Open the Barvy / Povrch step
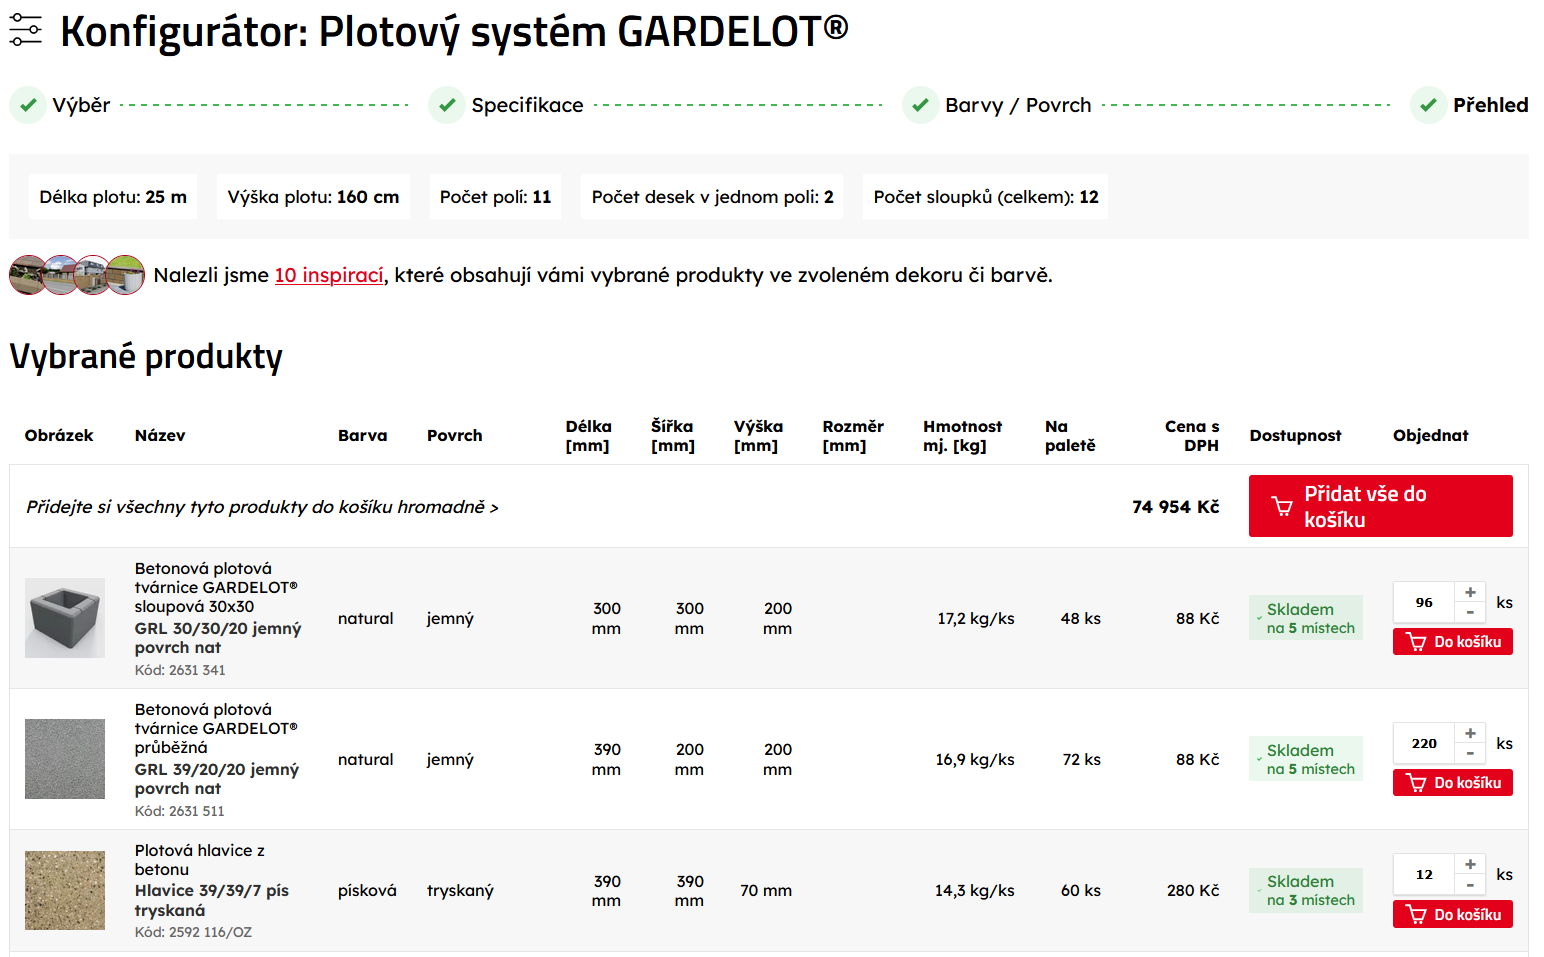This screenshot has height=957, width=1544. tap(1017, 105)
